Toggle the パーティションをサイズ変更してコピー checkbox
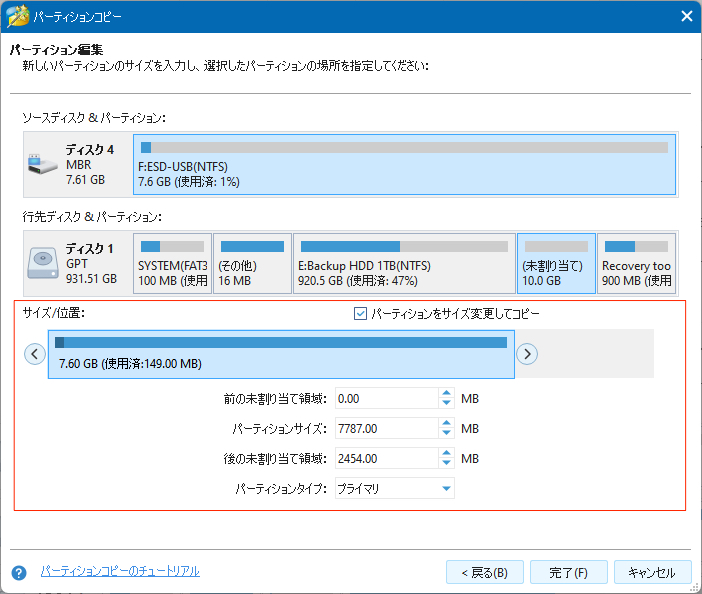 pyautogui.click(x=361, y=314)
